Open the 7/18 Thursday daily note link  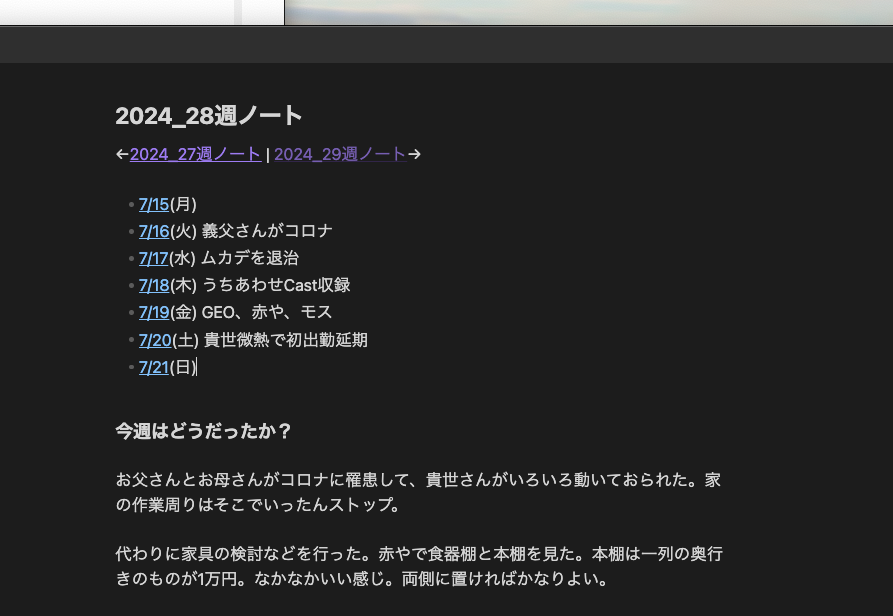click(153, 285)
